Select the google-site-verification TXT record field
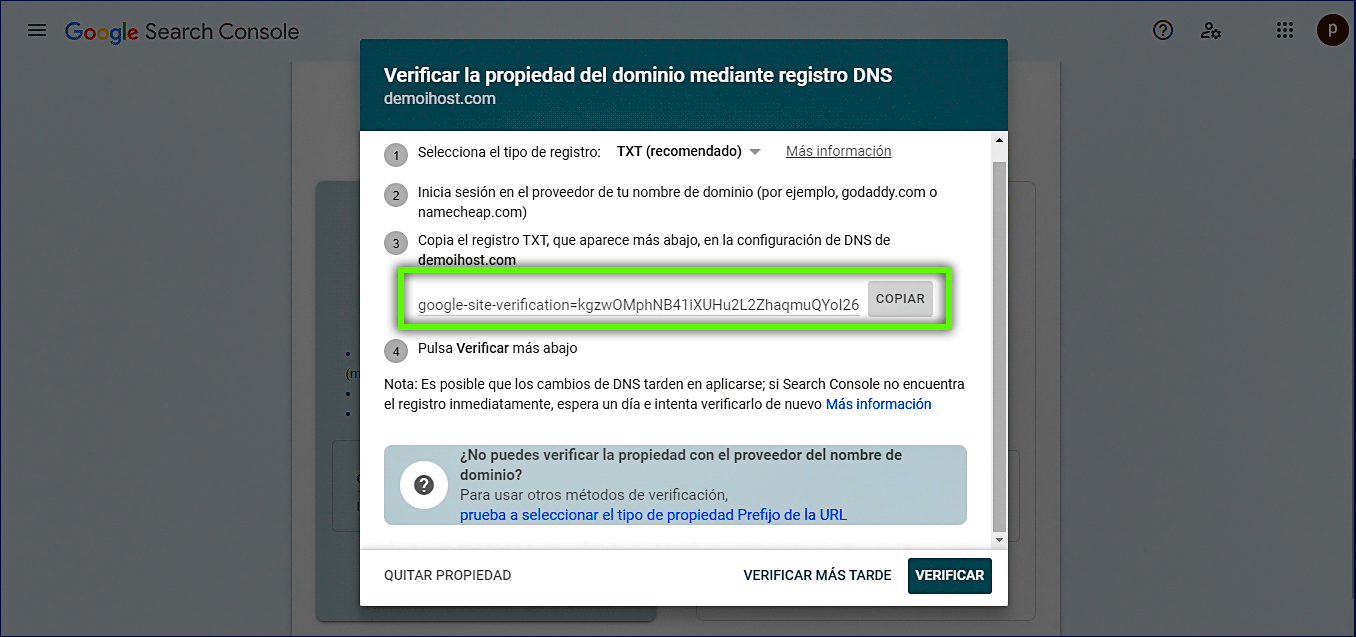The image size is (1356, 637). coord(638,304)
